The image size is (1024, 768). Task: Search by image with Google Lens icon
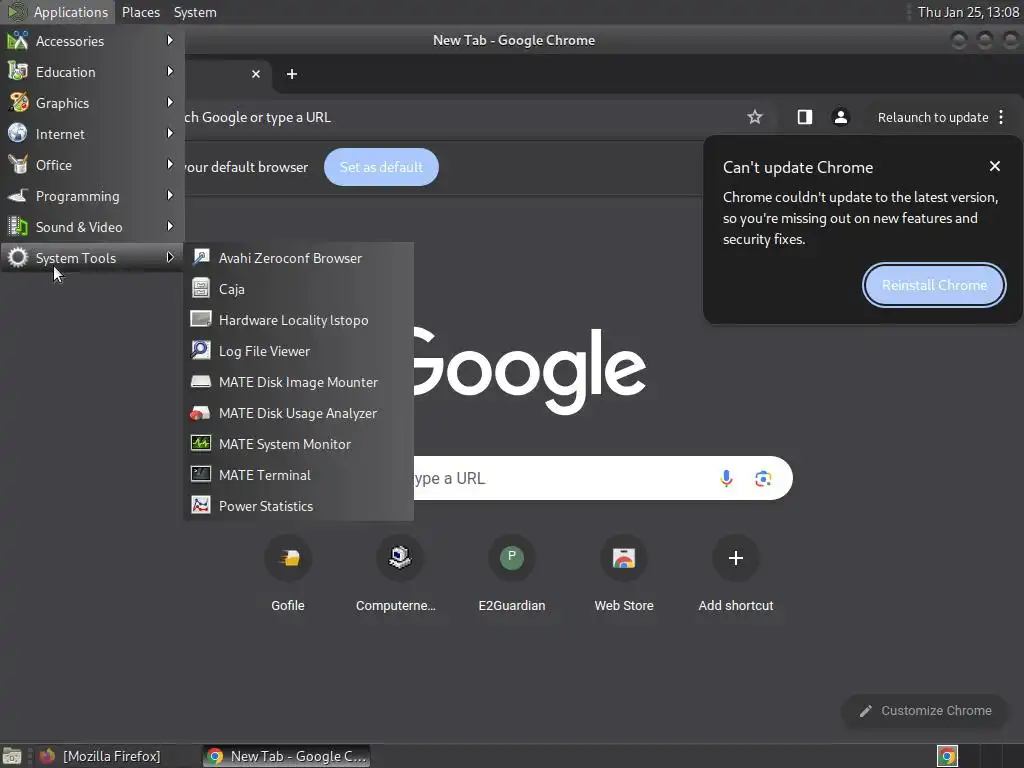tap(763, 478)
